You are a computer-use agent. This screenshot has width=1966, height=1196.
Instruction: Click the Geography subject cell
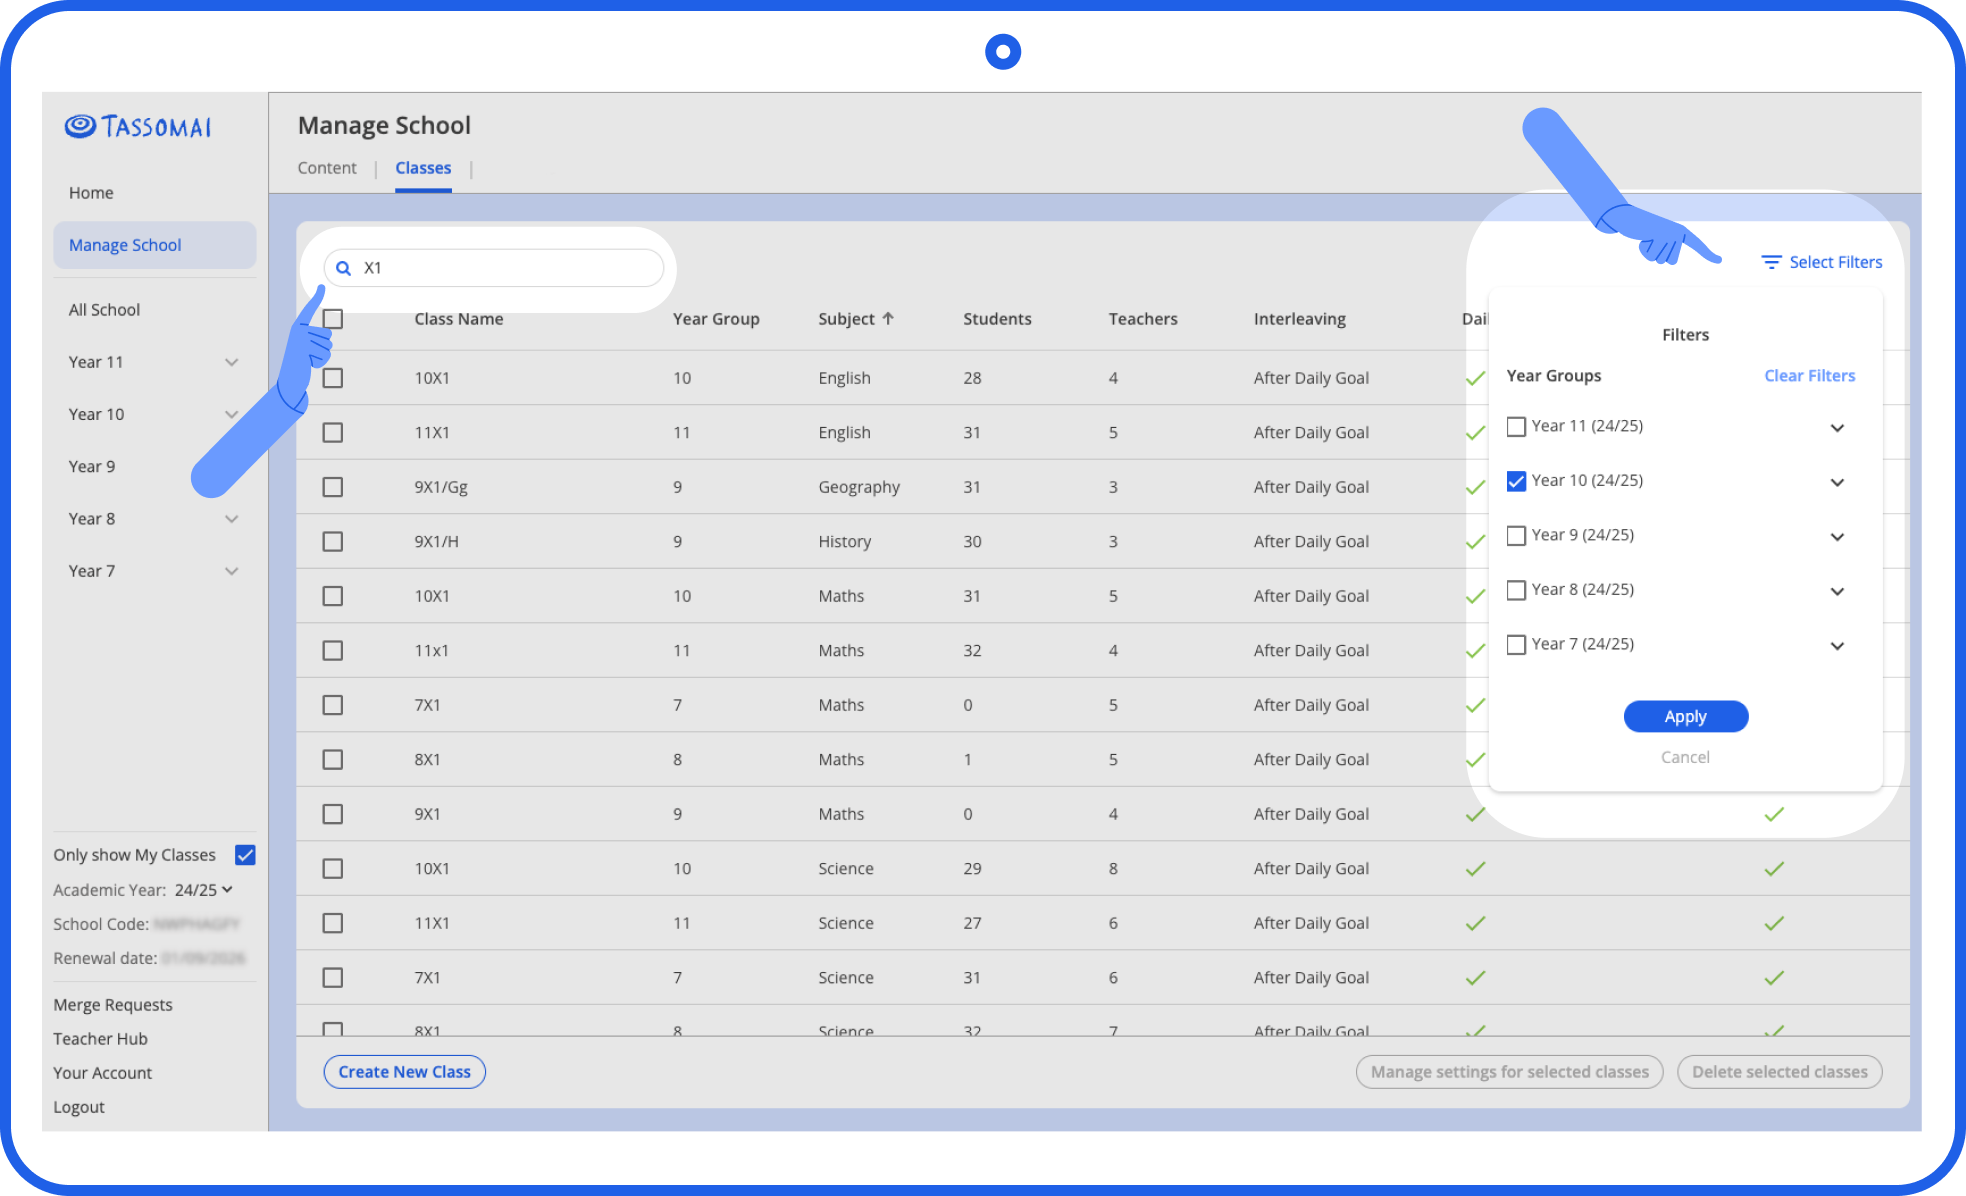click(859, 487)
